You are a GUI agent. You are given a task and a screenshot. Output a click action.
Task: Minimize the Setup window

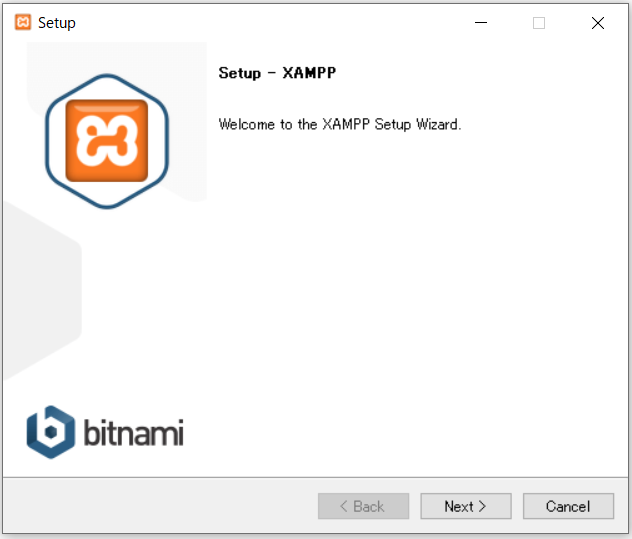[x=481, y=23]
